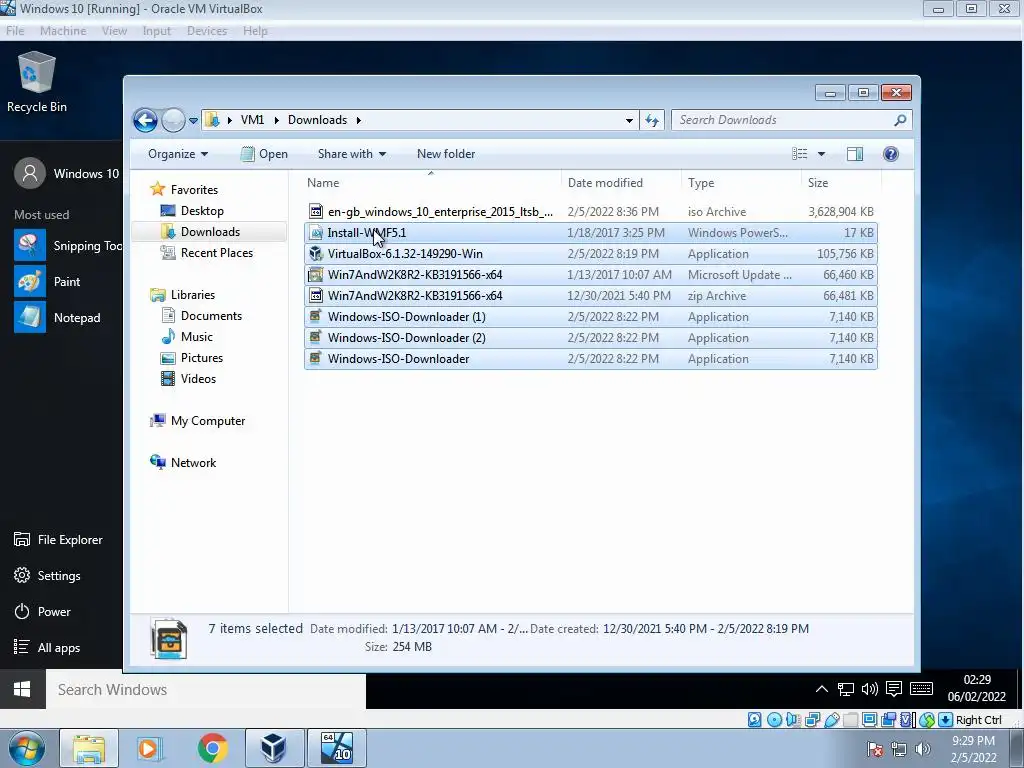Screen dimensions: 1024x768
Task: Open guest action center notification icon
Action: click(893, 689)
